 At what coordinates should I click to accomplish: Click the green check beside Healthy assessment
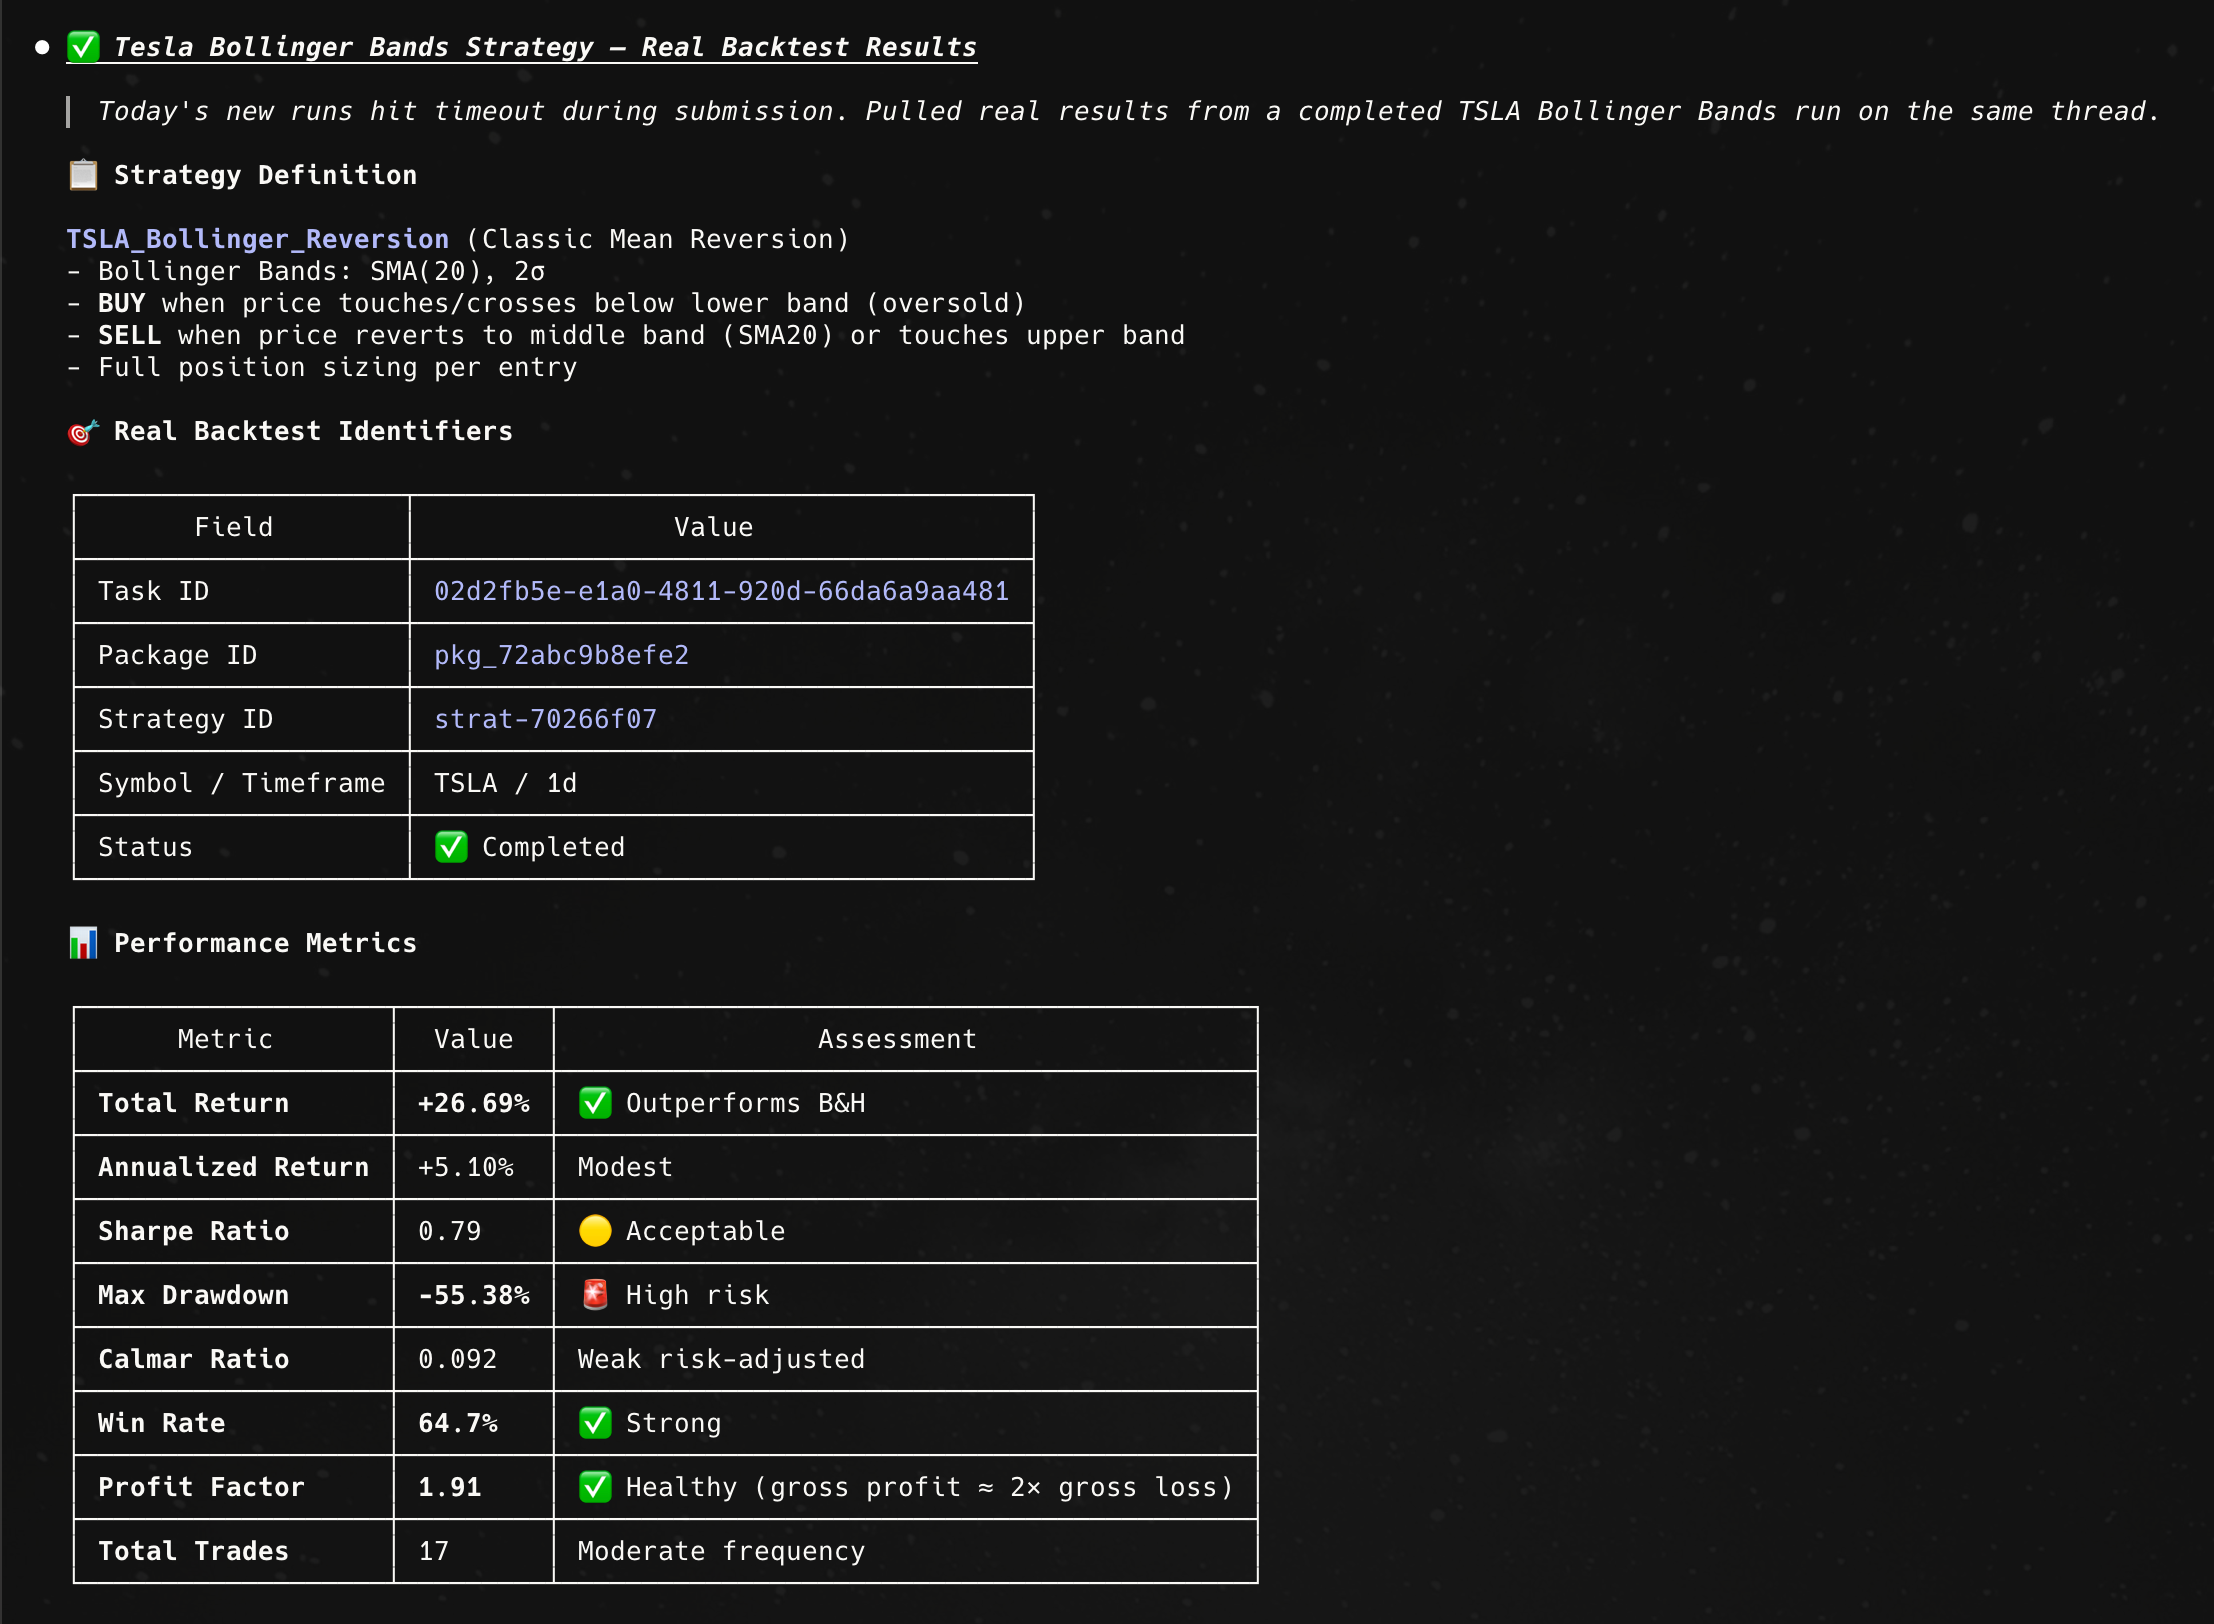(x=595, y=1487)
